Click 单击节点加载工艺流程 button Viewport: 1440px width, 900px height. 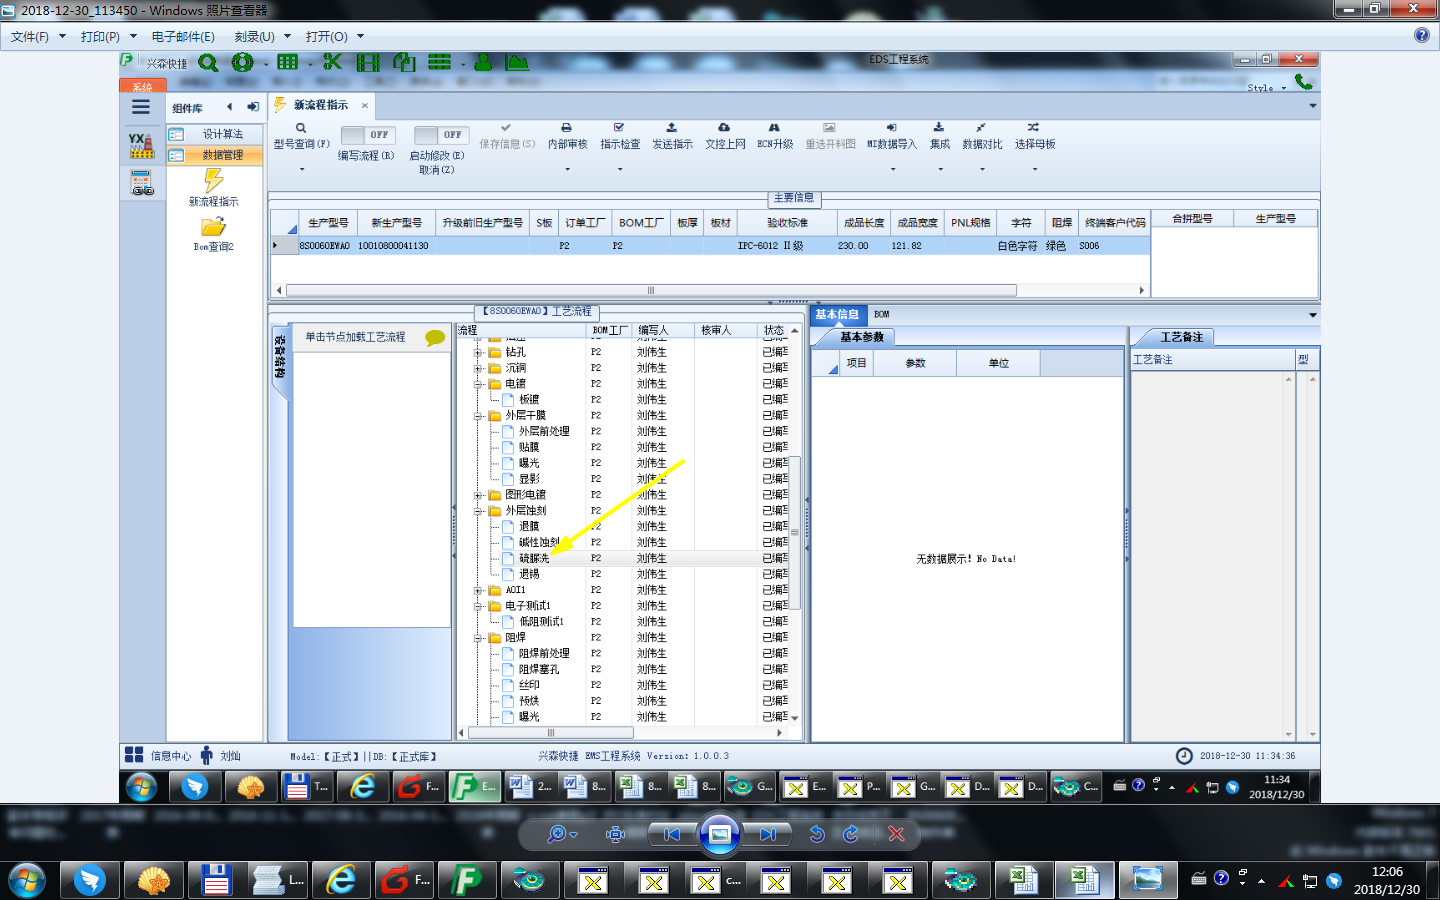371,338
